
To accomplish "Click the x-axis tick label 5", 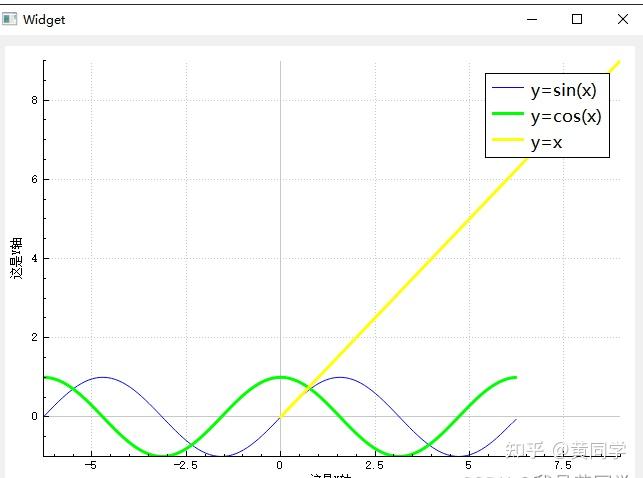I will point(468,465).
